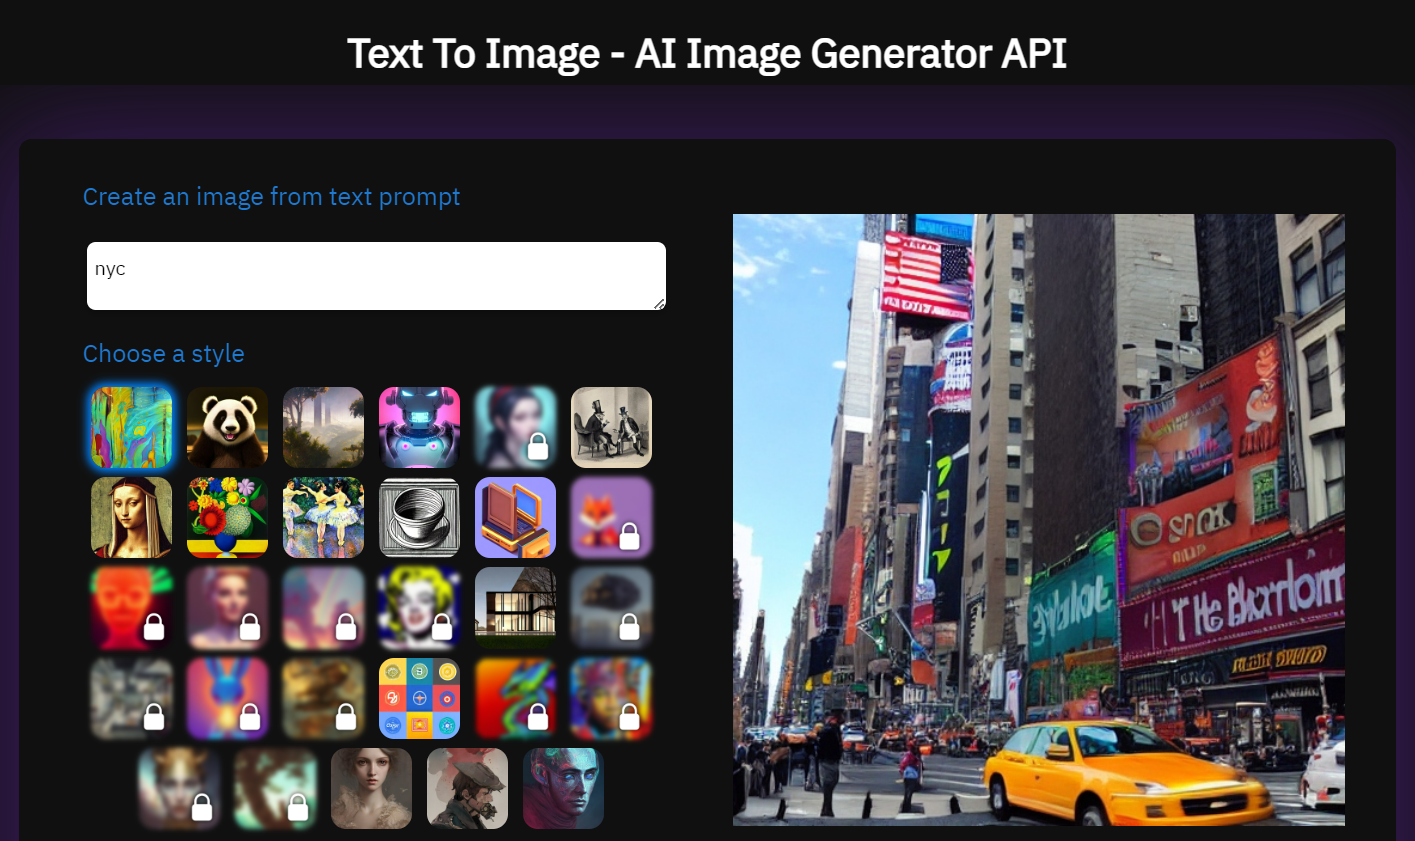Pick the steampunk man with hat style
Image resolution: width=1415 pixels, height=841 pixels.
[467, 788]
